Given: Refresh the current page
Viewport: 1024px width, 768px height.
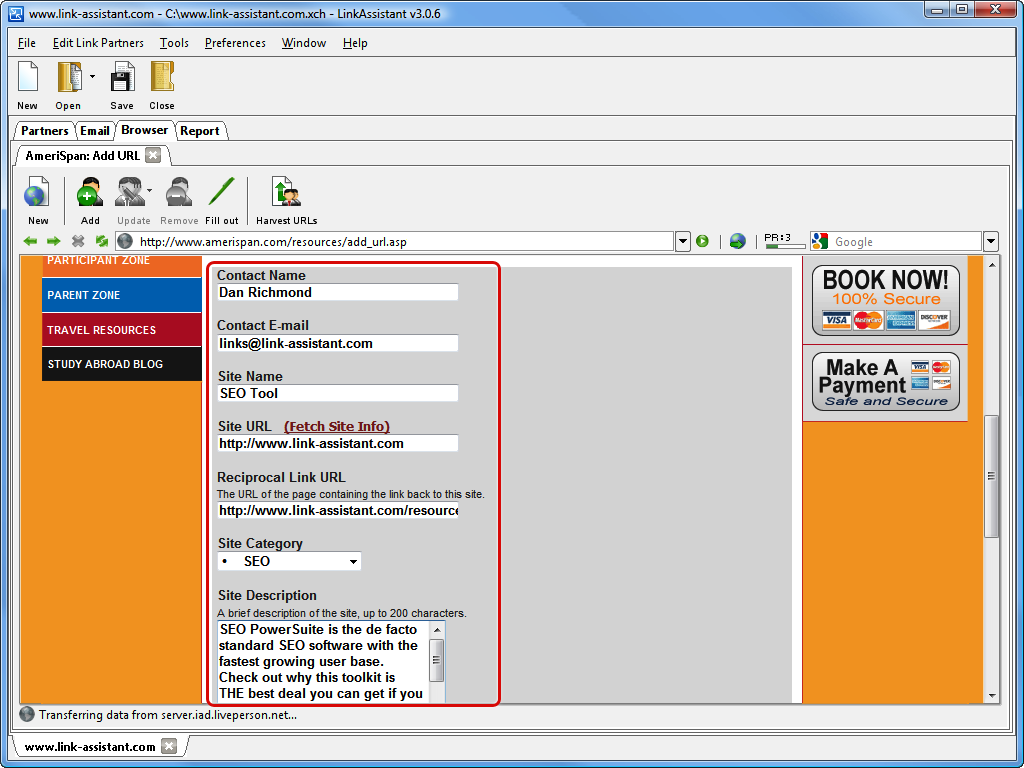Looking at the screenshot, I should [x=101, y=242].
